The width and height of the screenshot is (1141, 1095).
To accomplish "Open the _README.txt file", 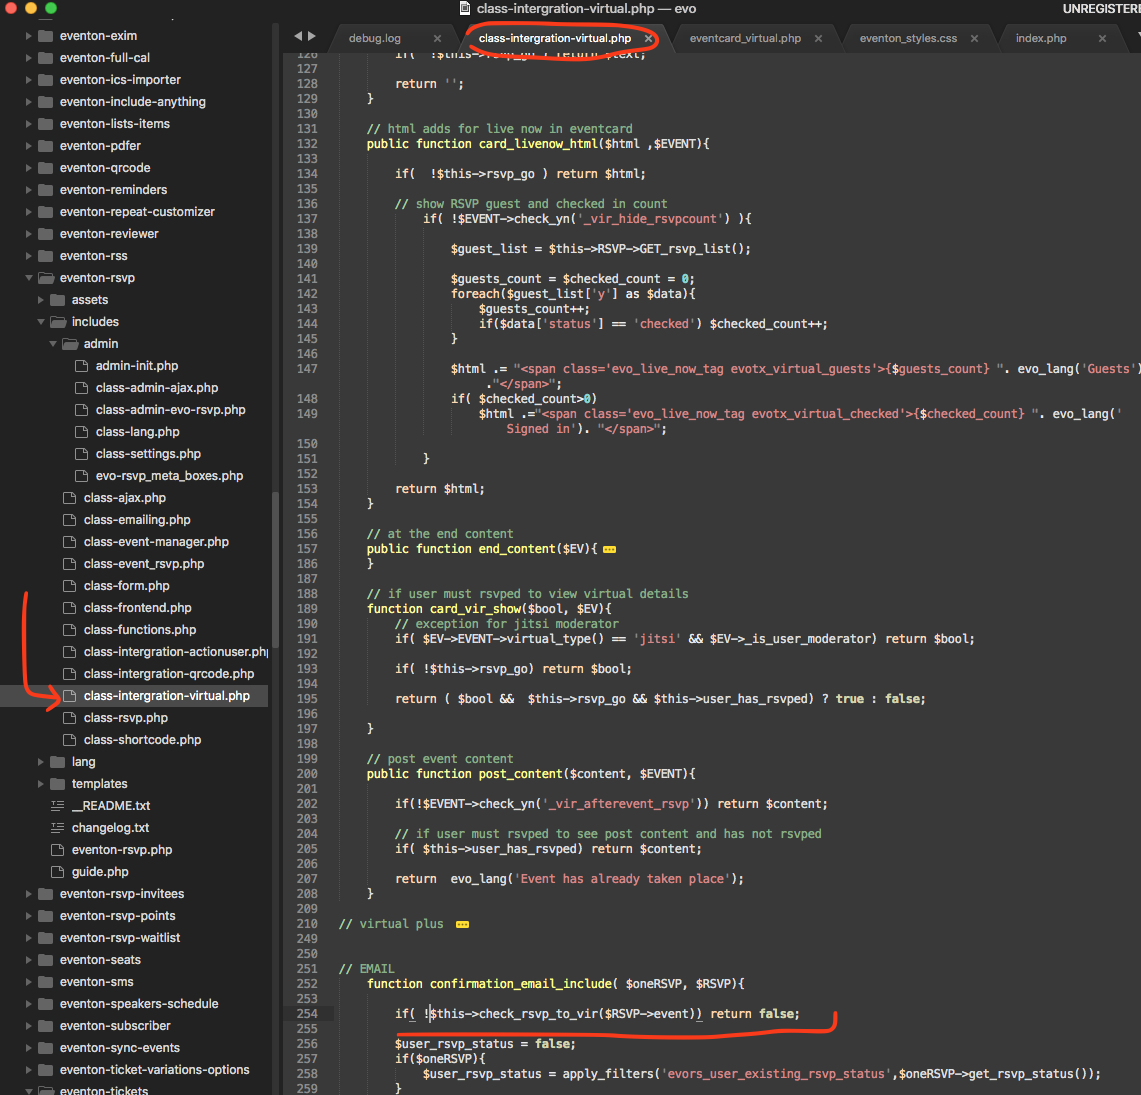I will pyautogui.click(x=110, y=806).
